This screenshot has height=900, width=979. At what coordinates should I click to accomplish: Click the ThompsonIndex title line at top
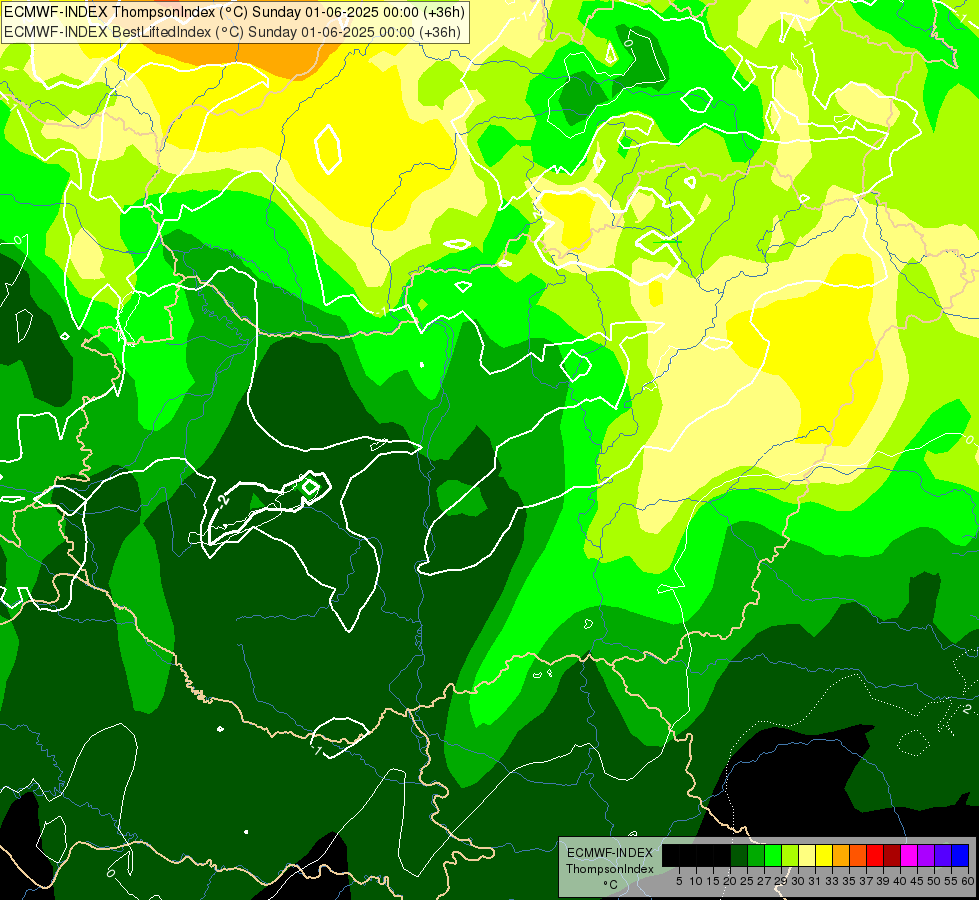click(x=234, y=12)
